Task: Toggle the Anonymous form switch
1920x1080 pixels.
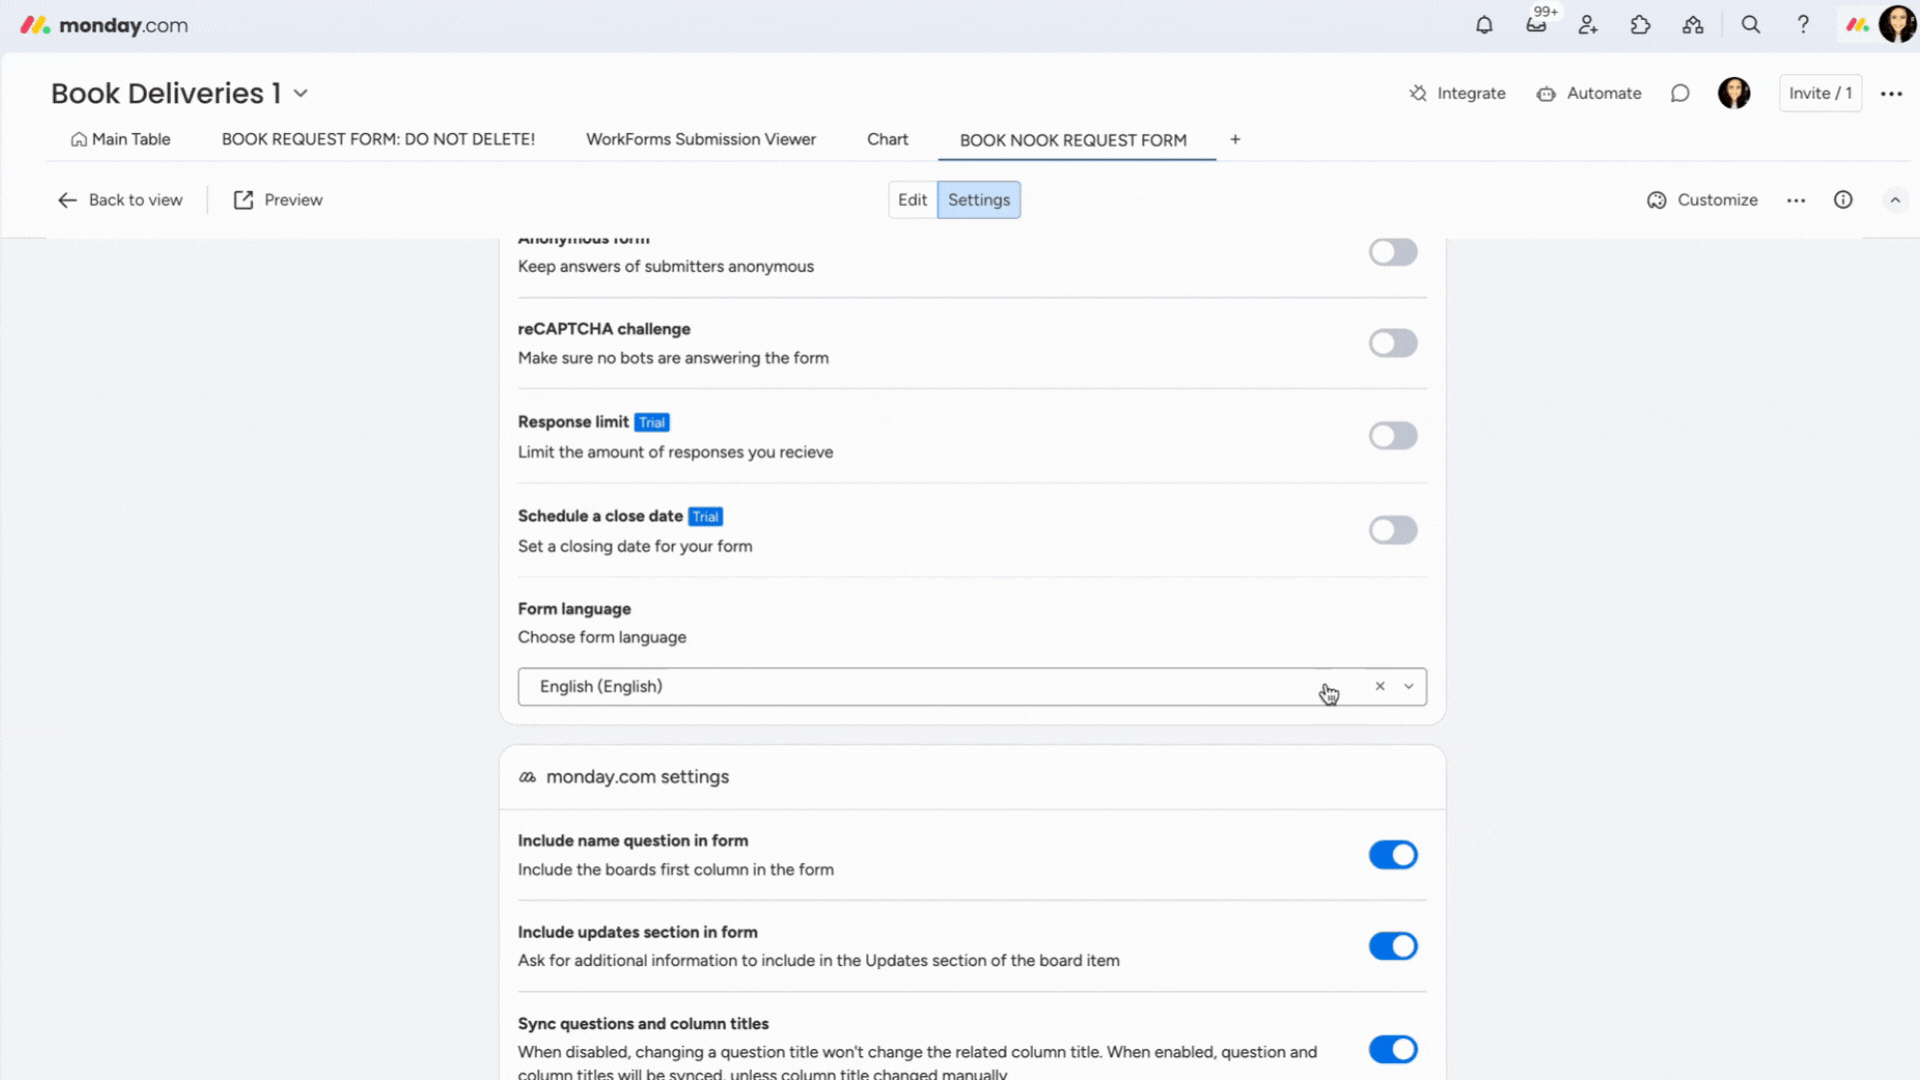Action: point(1393,252)
